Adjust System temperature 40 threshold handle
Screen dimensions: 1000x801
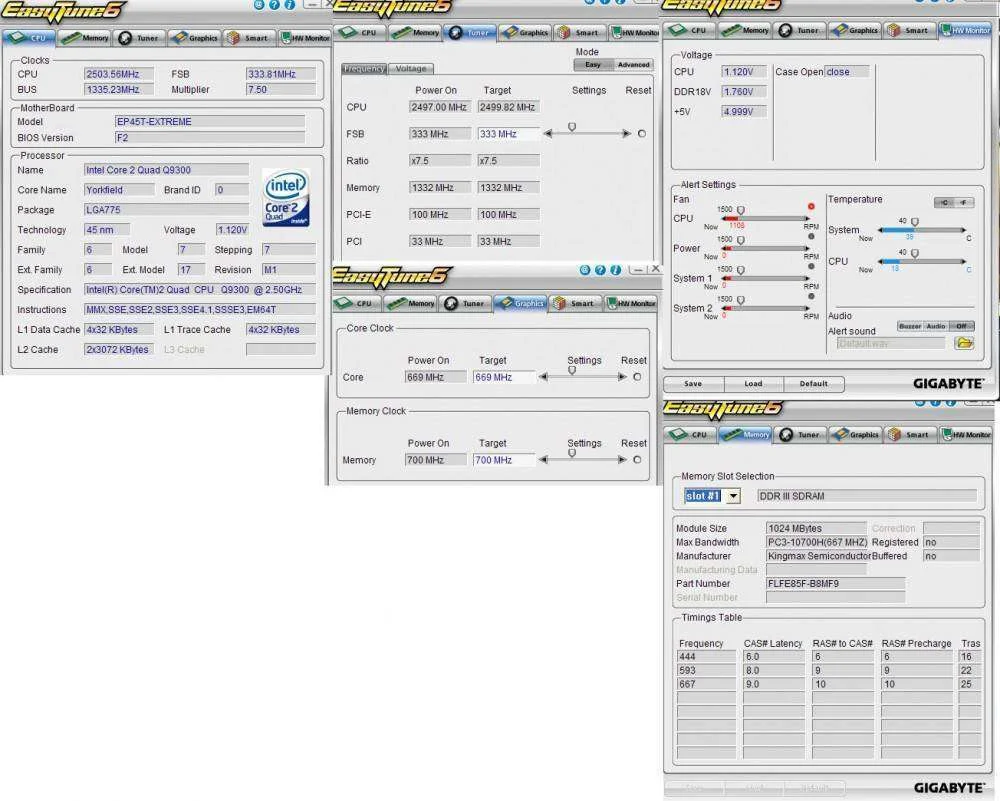[915, 221]
